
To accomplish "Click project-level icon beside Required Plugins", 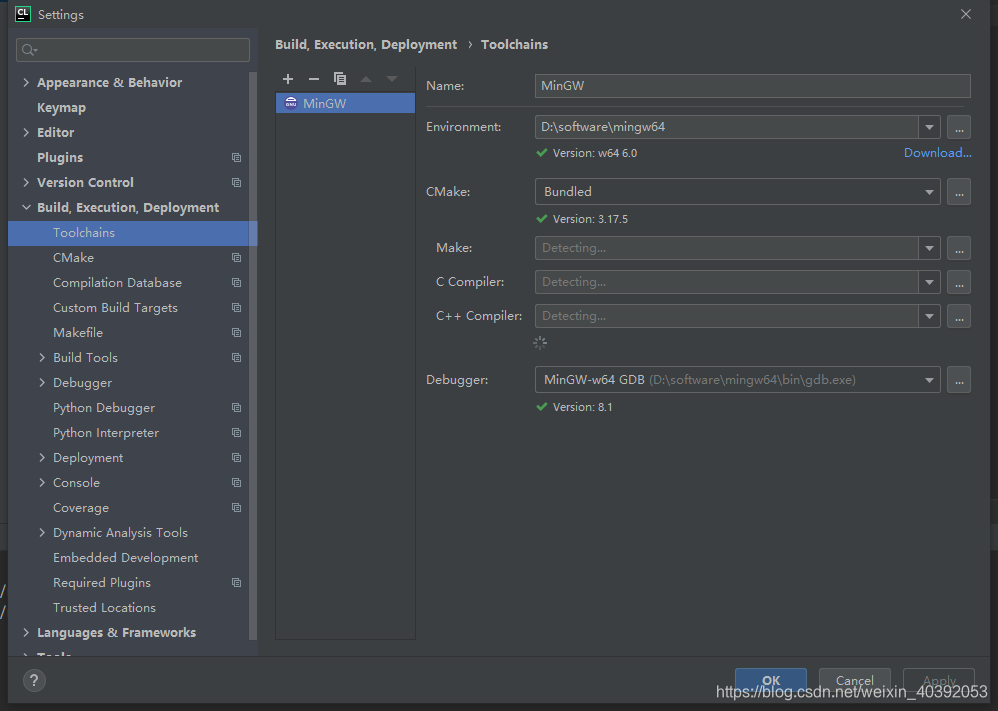I will (x=237, y=583).
